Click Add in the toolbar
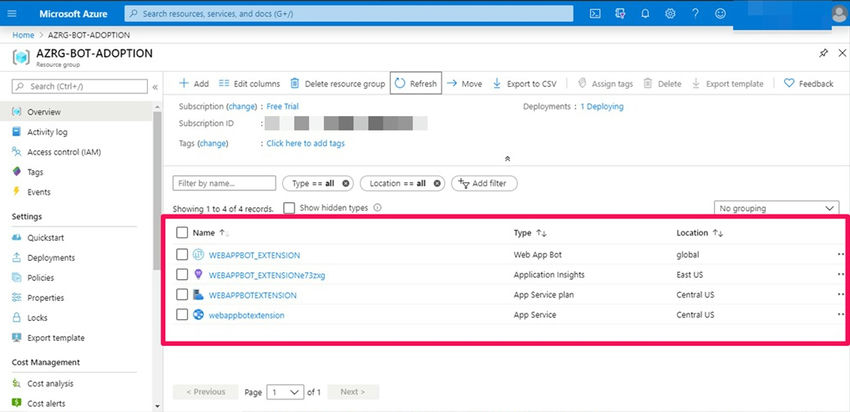Viewport: 850px width, 412px height. pyautogui.click(x=194, y=83)
